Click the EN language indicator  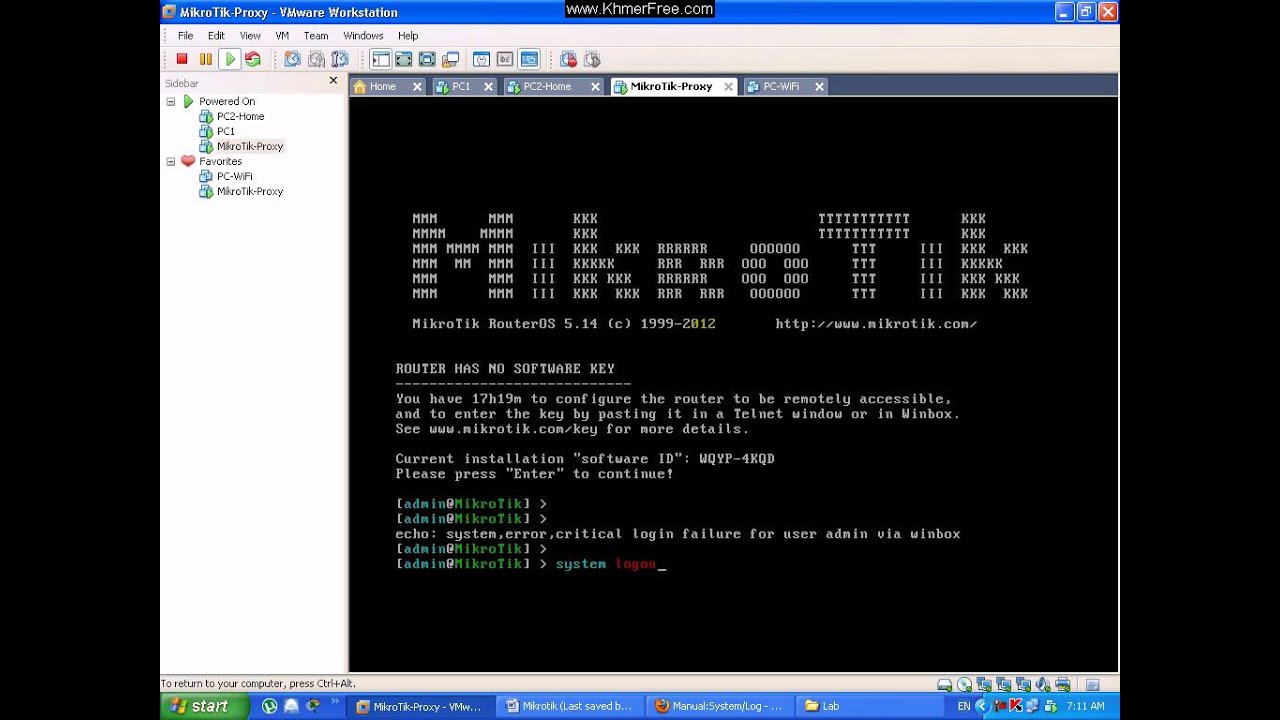[x=963, y=706]
